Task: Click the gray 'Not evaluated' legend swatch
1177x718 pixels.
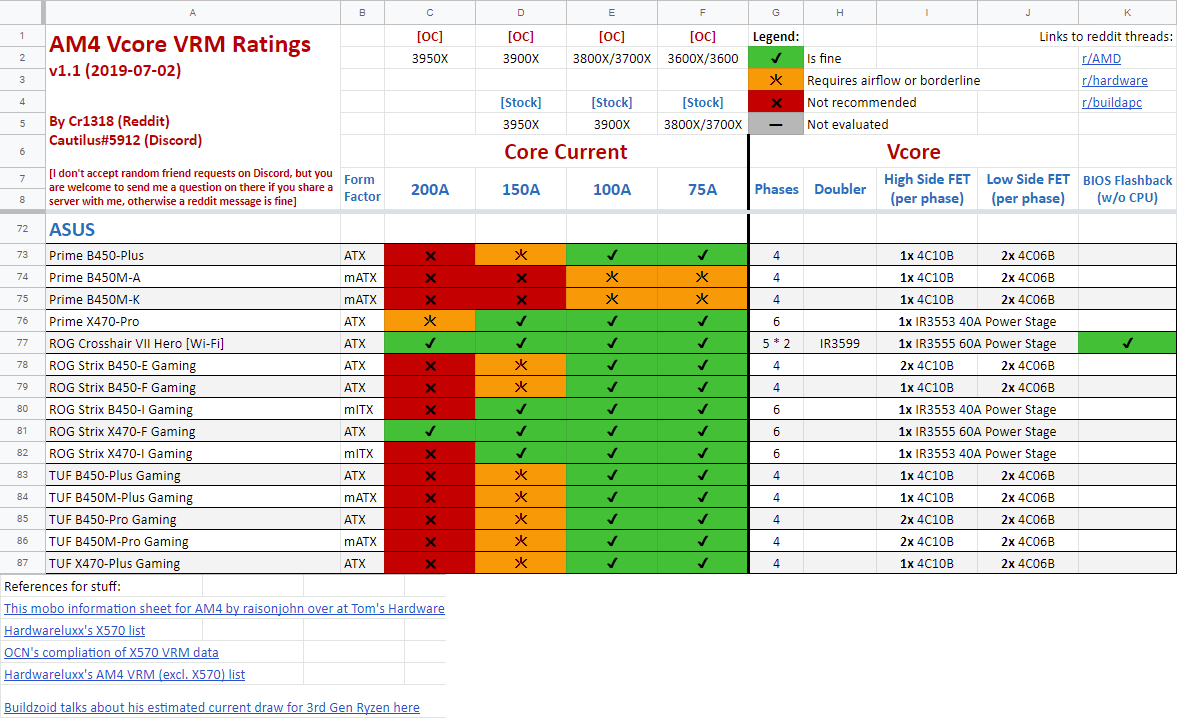Action: (x=776, y=124)
